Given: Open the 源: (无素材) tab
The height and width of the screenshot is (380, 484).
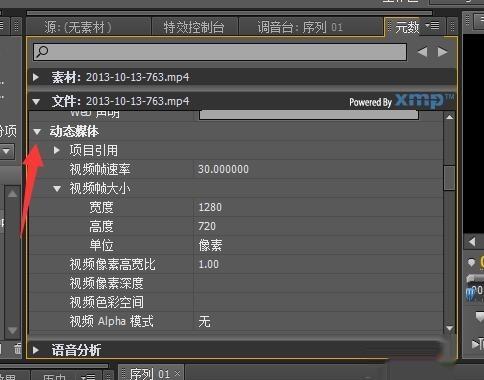Looking at the screenshot, I should 78,27.
